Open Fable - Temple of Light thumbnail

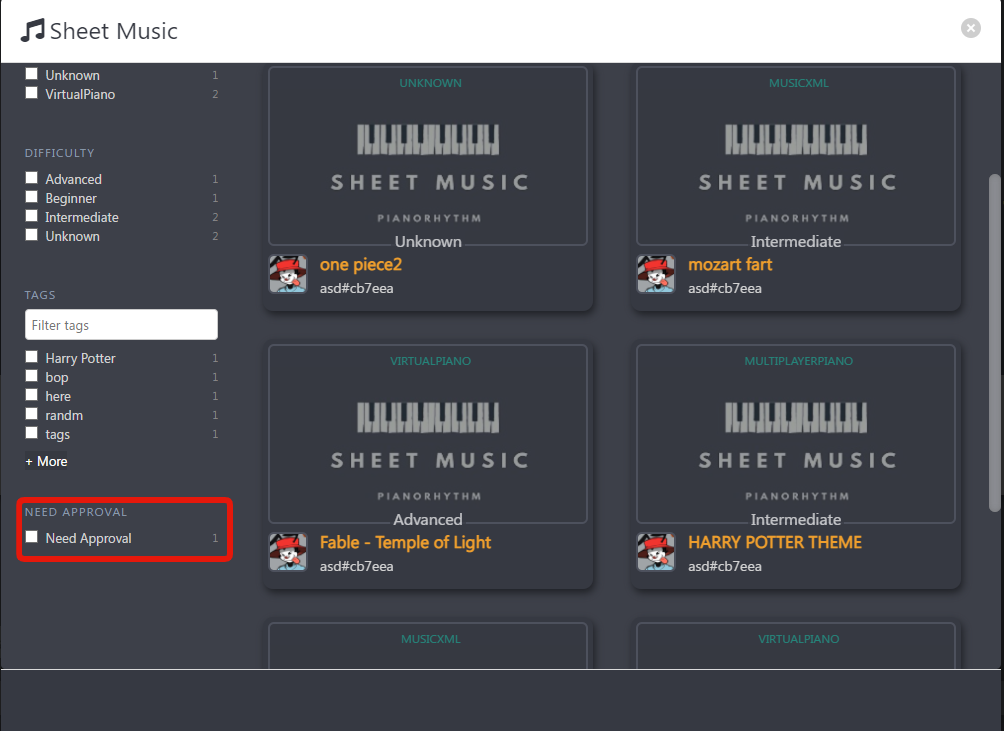pos(428,433)
